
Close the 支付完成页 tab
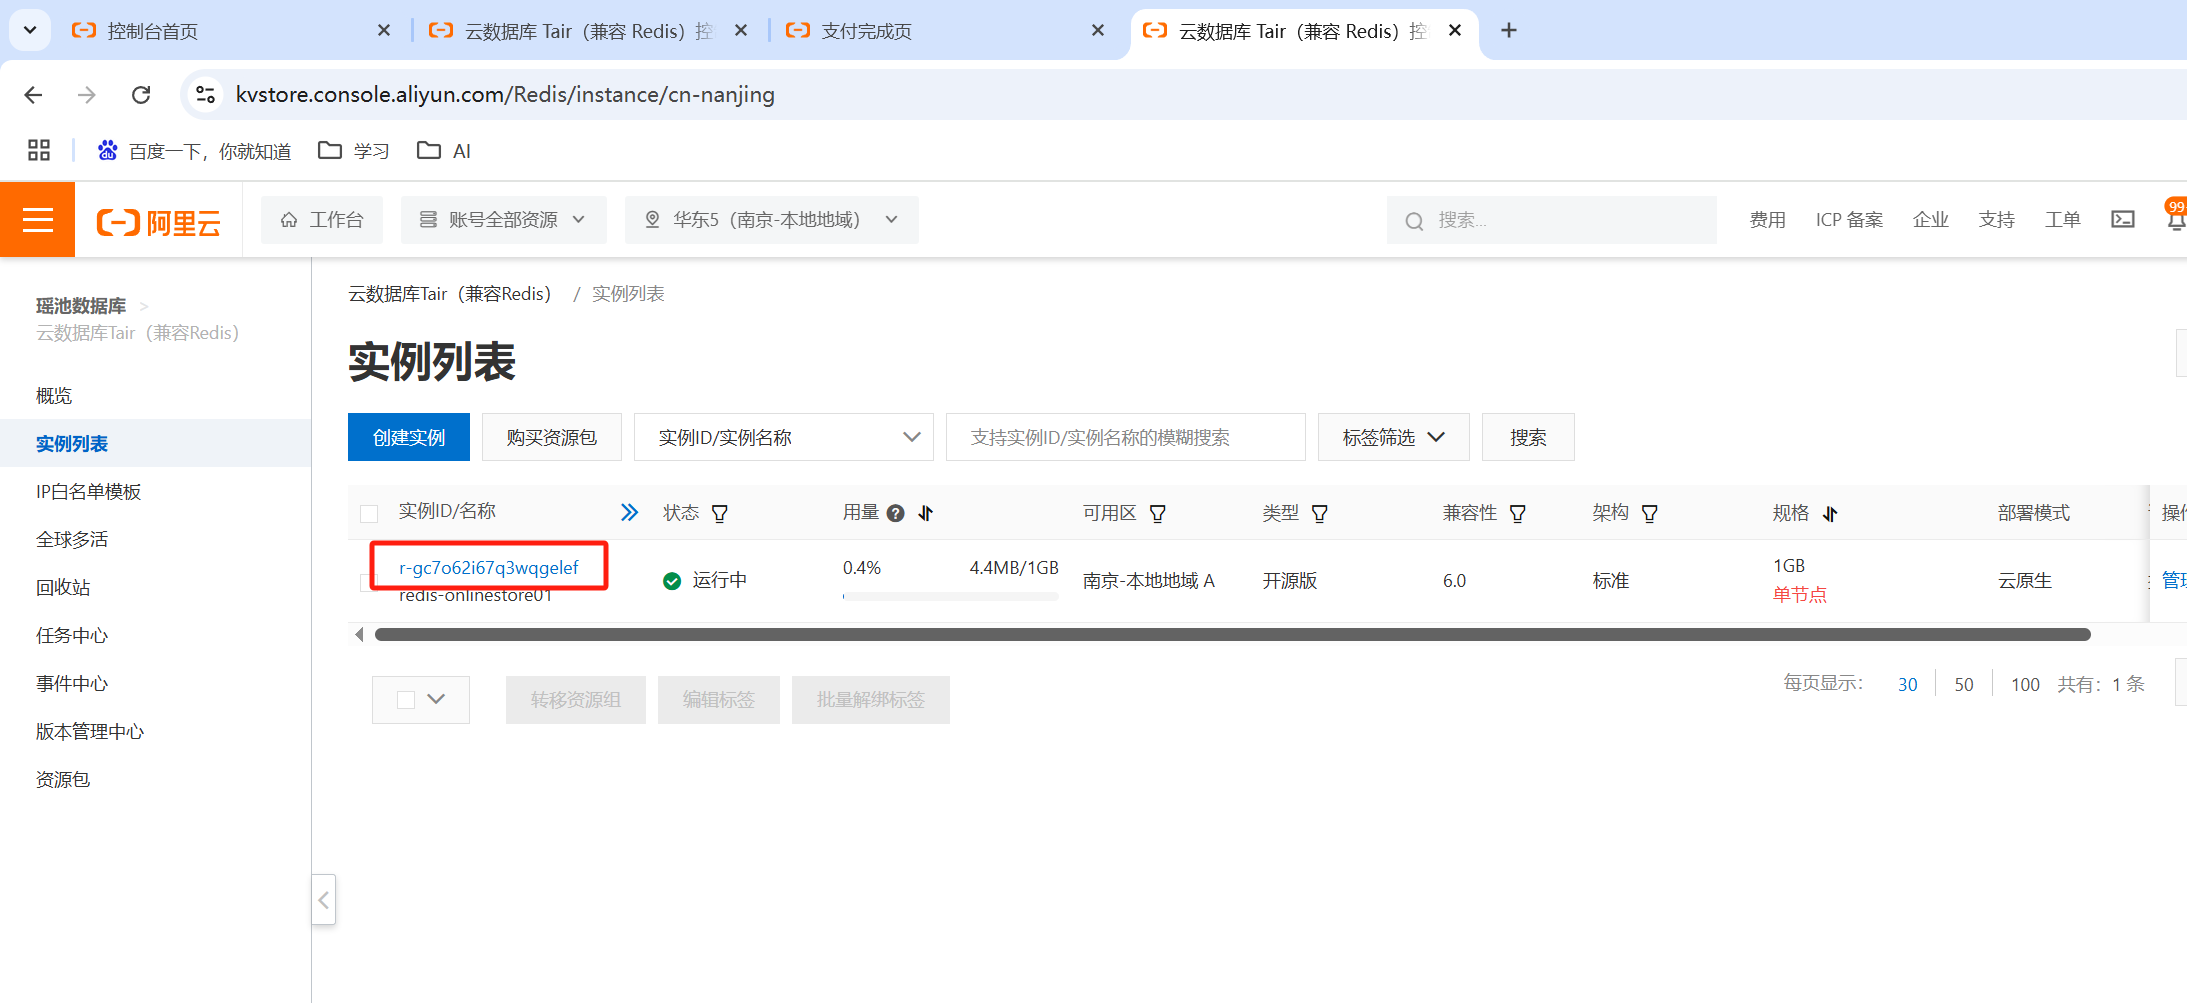pyautogui.click(x=1098, y=31)
